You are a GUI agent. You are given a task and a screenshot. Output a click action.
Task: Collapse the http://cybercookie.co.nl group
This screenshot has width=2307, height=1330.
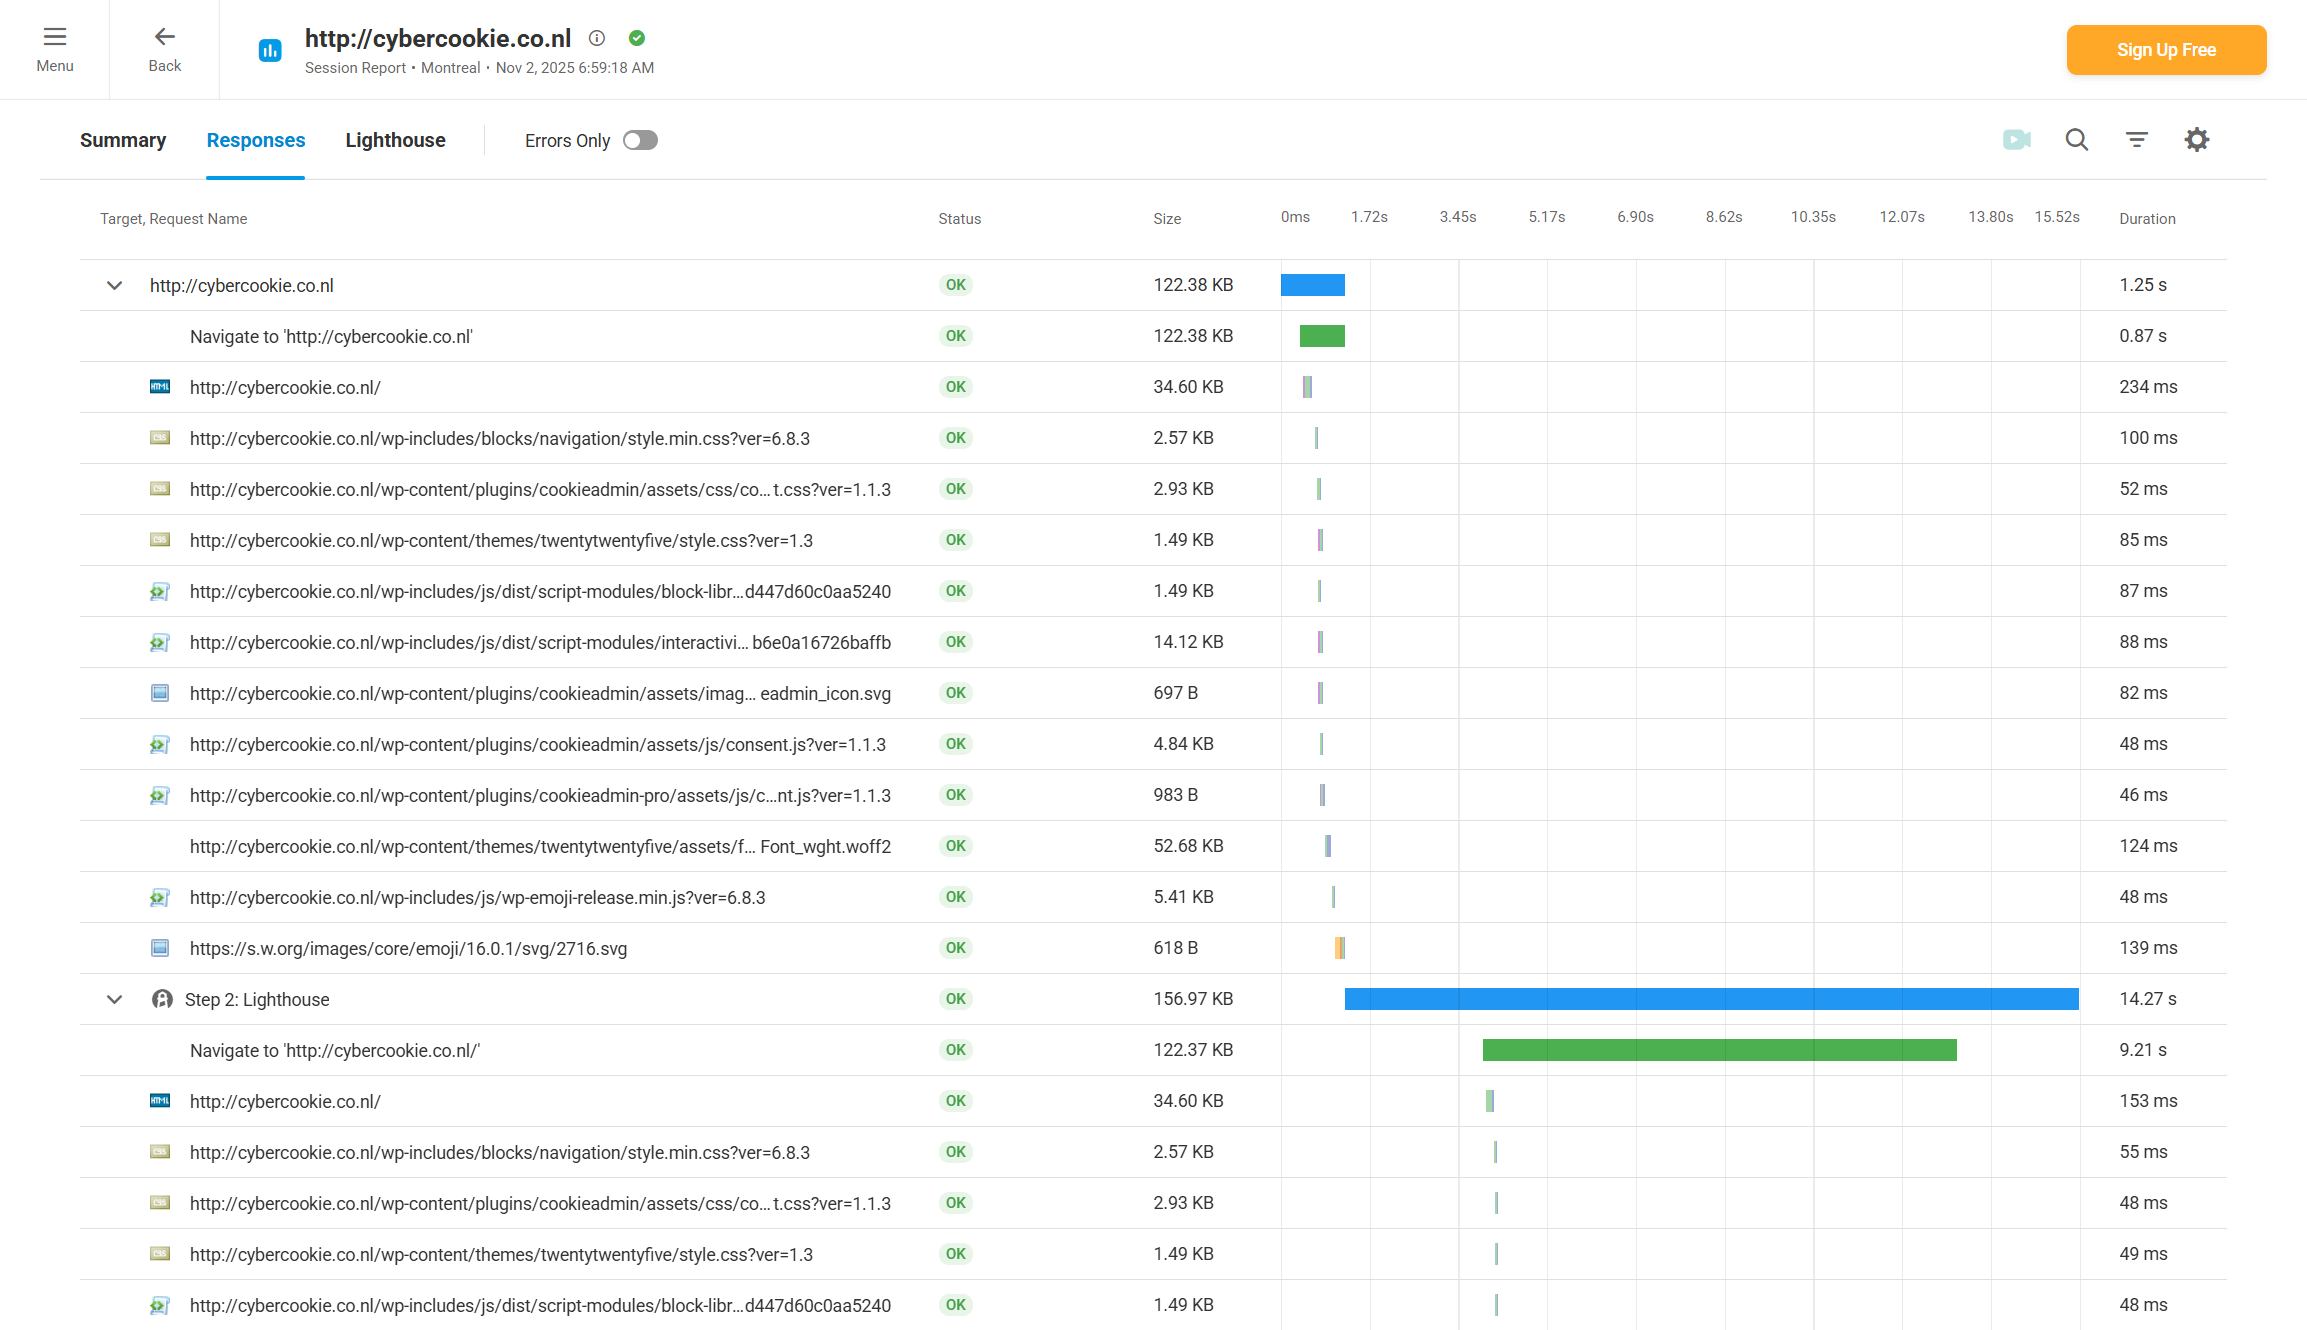(115, 286)
